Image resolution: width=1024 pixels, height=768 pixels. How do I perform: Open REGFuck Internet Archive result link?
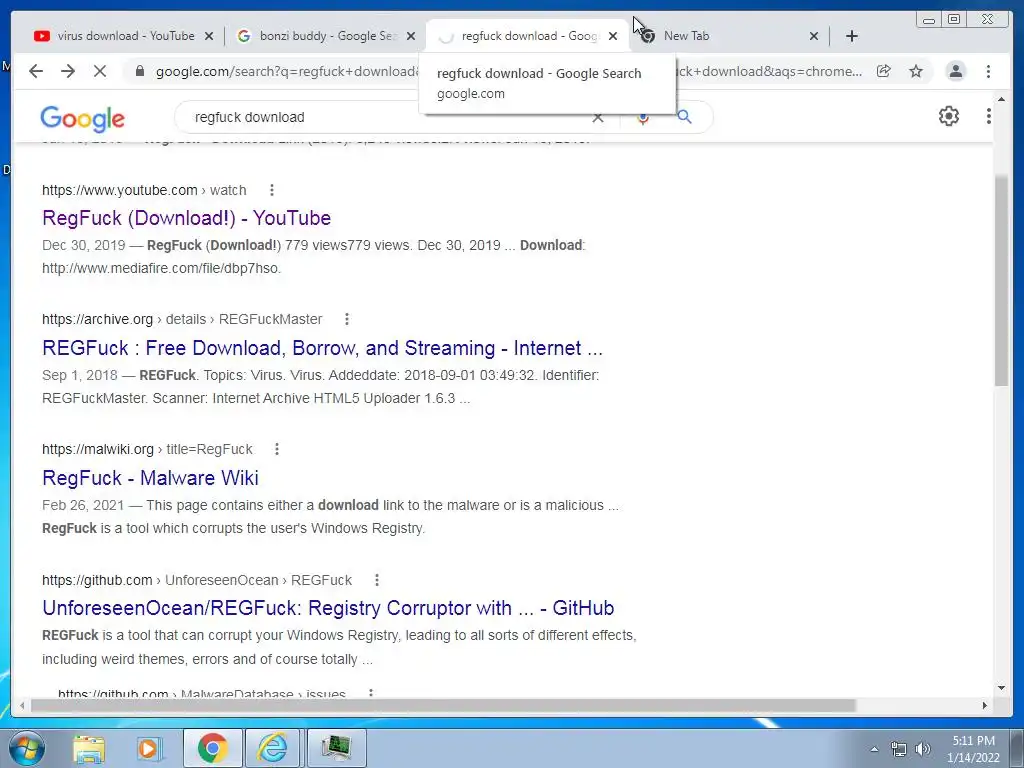click(x=322, y=348)
